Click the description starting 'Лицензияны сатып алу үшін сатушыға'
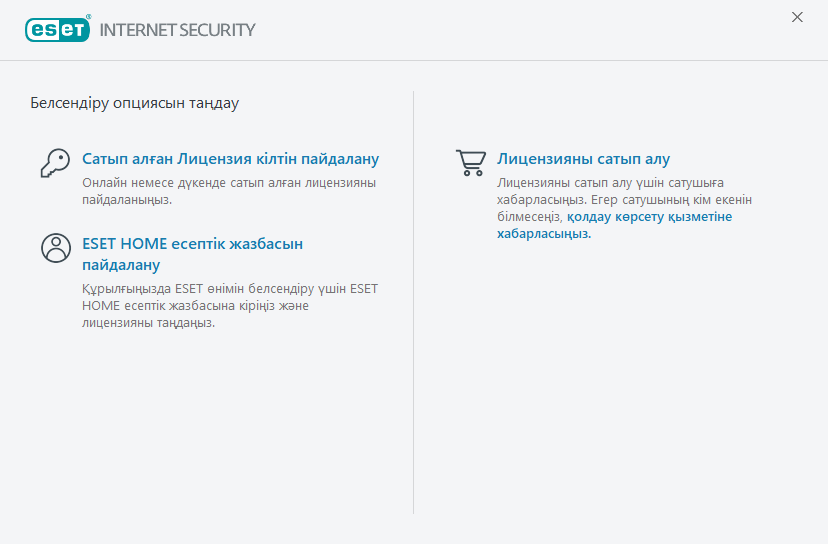Screen dimensions: 828x544 pyautogui.click(x=610, y=183)
